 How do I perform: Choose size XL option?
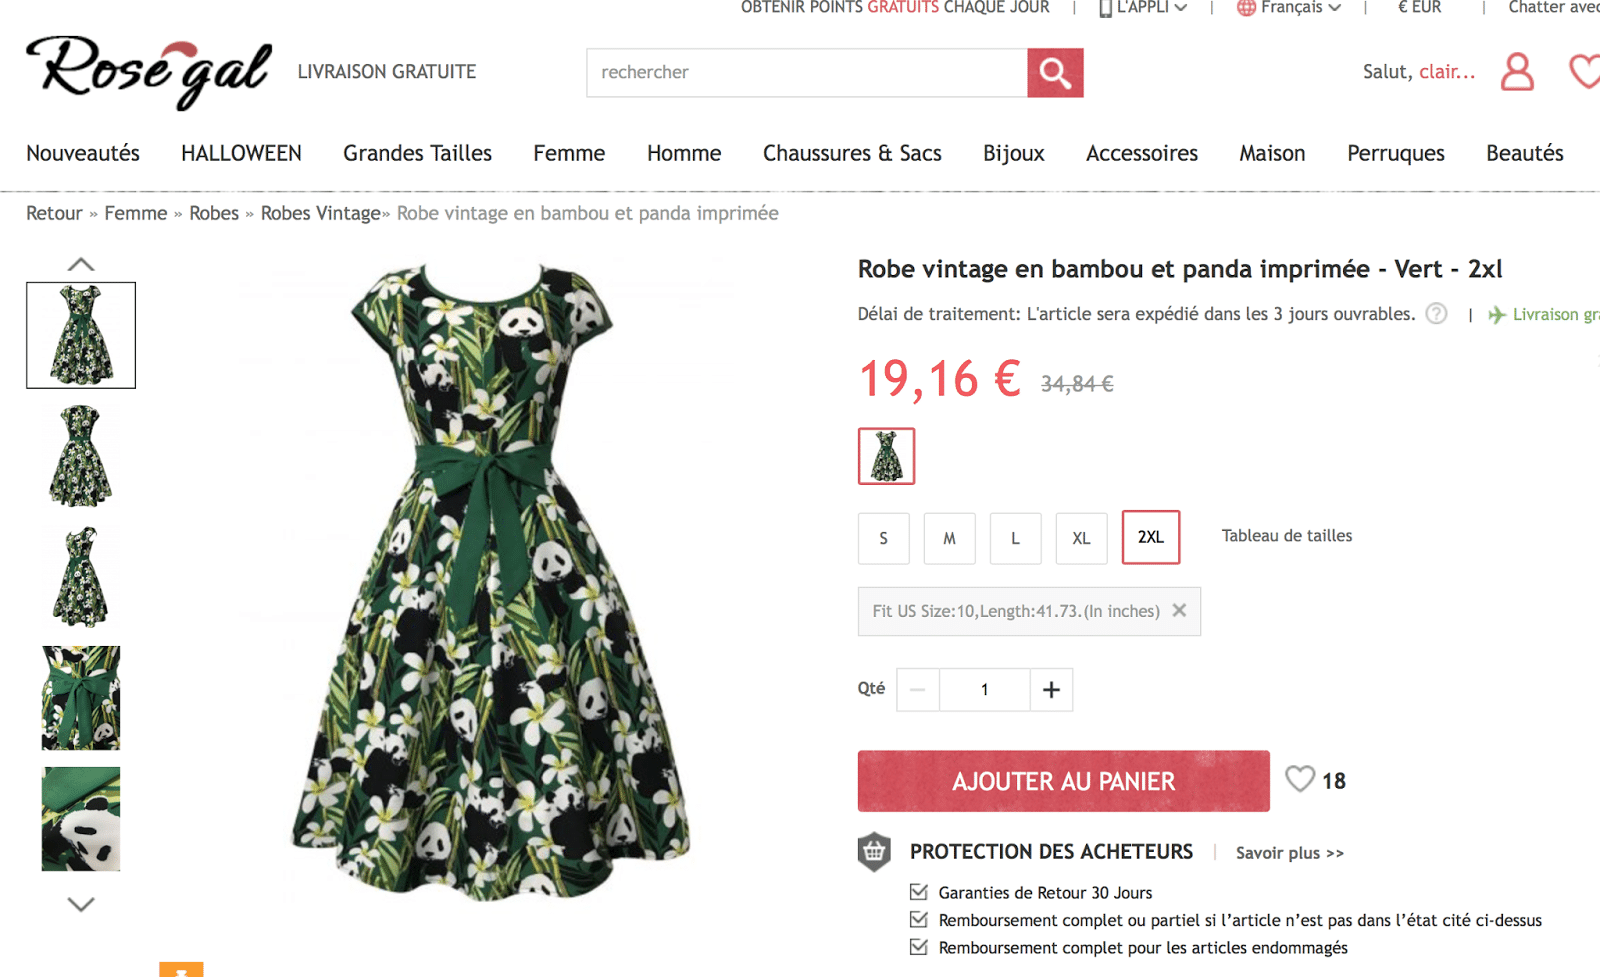coord(1081,538)
